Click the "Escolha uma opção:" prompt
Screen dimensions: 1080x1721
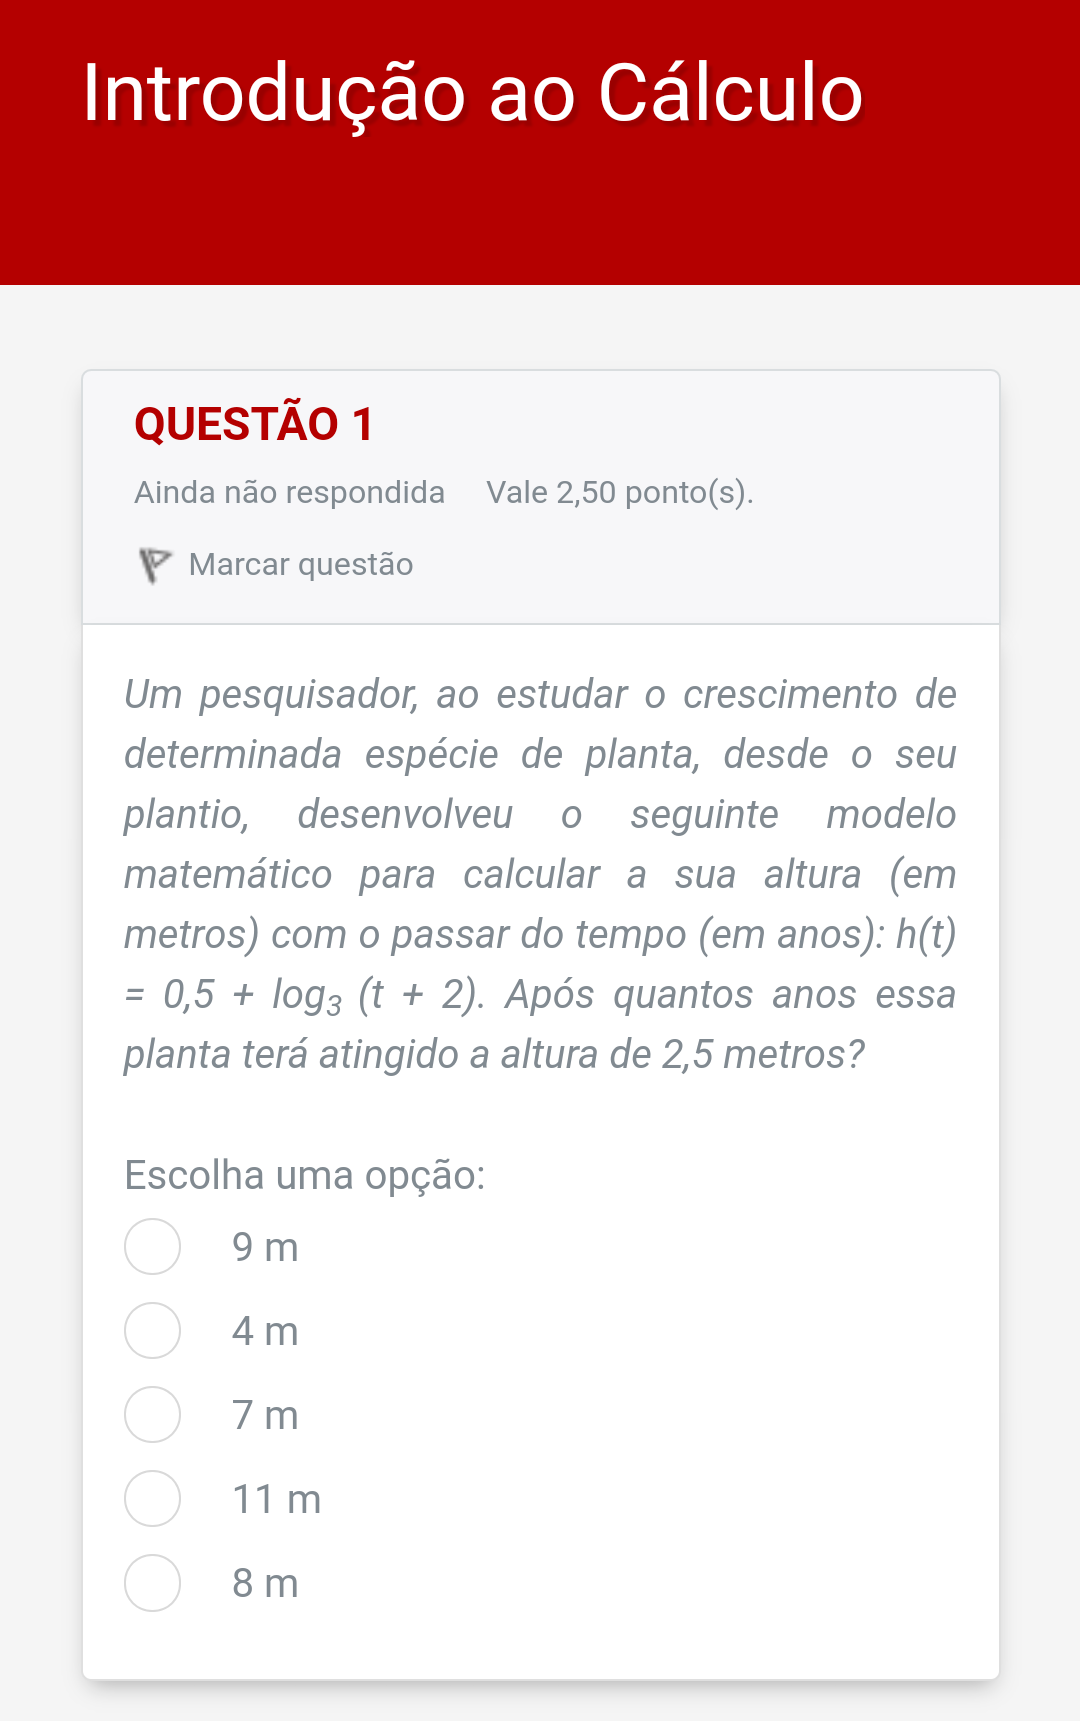[304, 1175]
